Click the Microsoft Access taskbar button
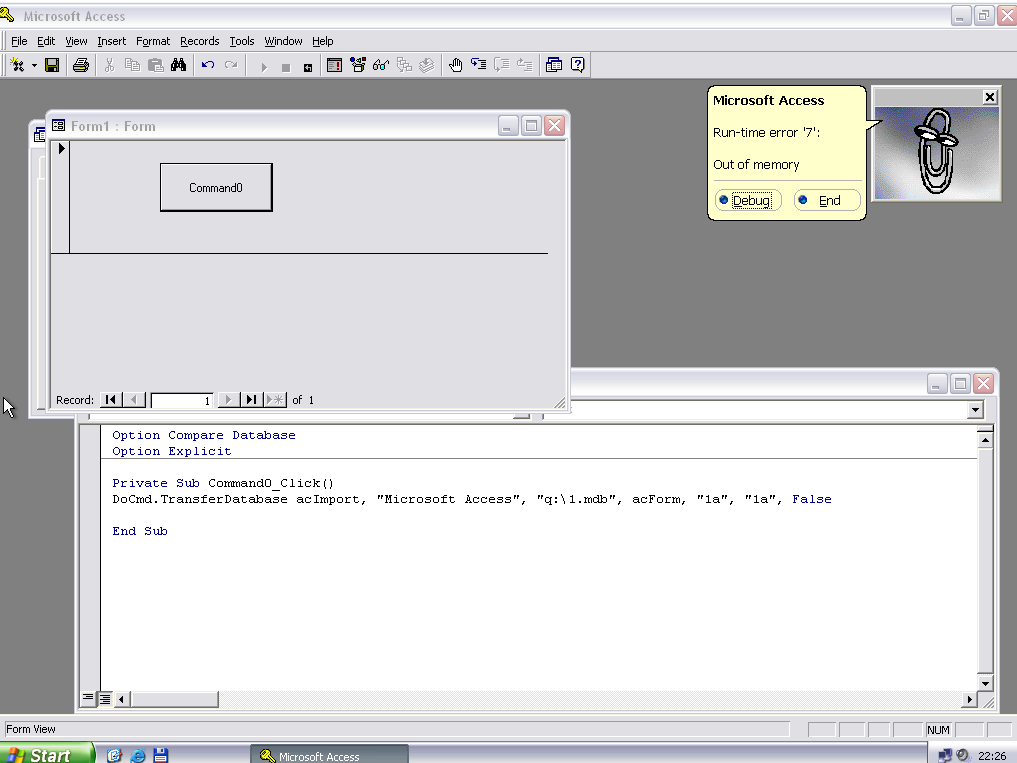The width and height of the screenshot is (1017, 763). [329, 755]
